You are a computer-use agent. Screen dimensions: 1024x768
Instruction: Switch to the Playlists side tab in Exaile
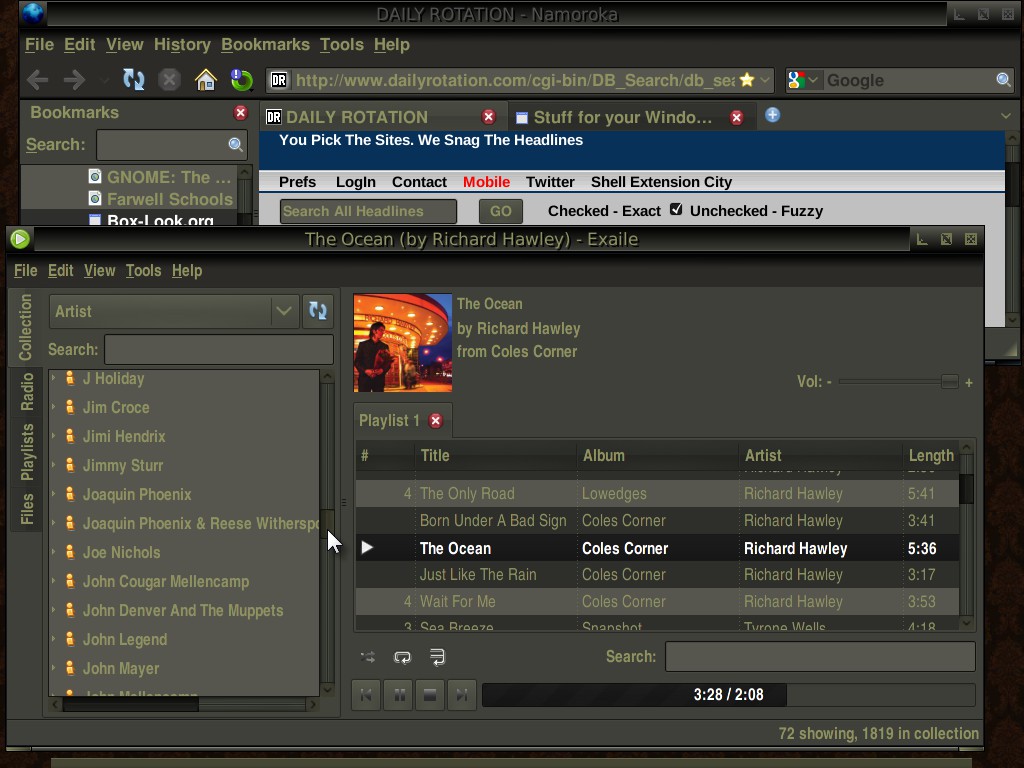27,452
